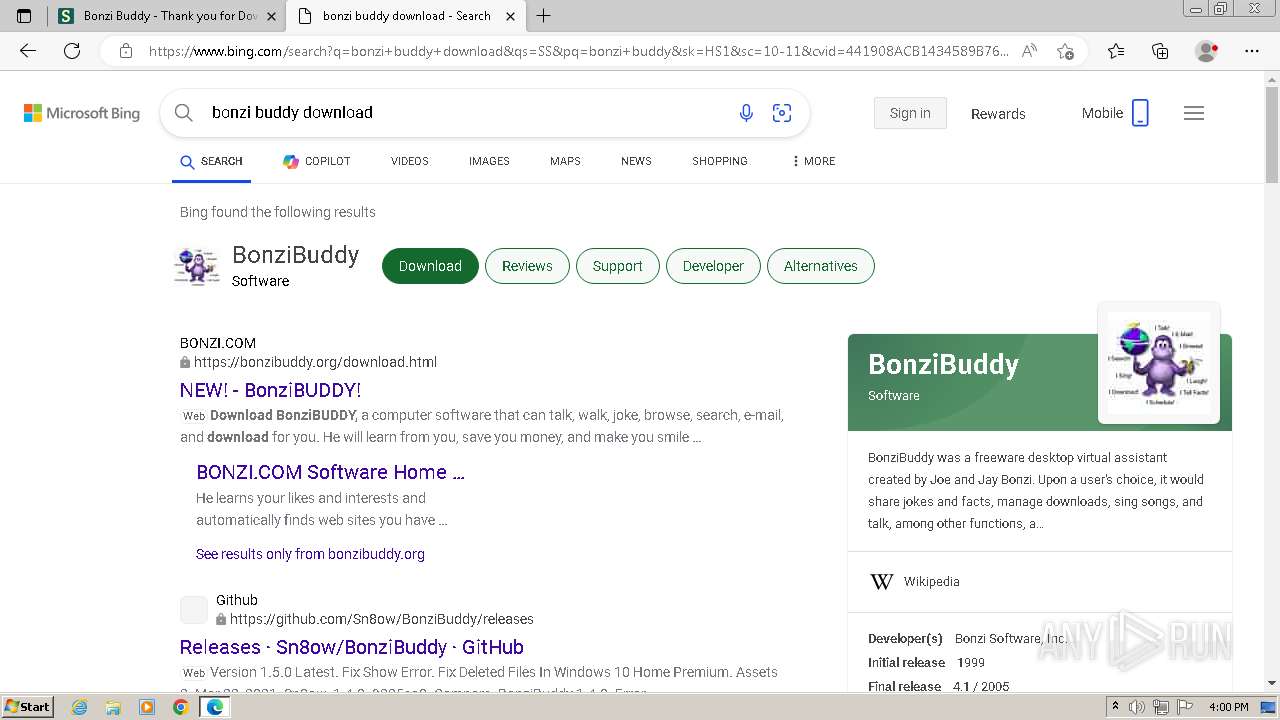Open the Edge tab actions menu icon

pyautogui.click(x=24, y=16)
